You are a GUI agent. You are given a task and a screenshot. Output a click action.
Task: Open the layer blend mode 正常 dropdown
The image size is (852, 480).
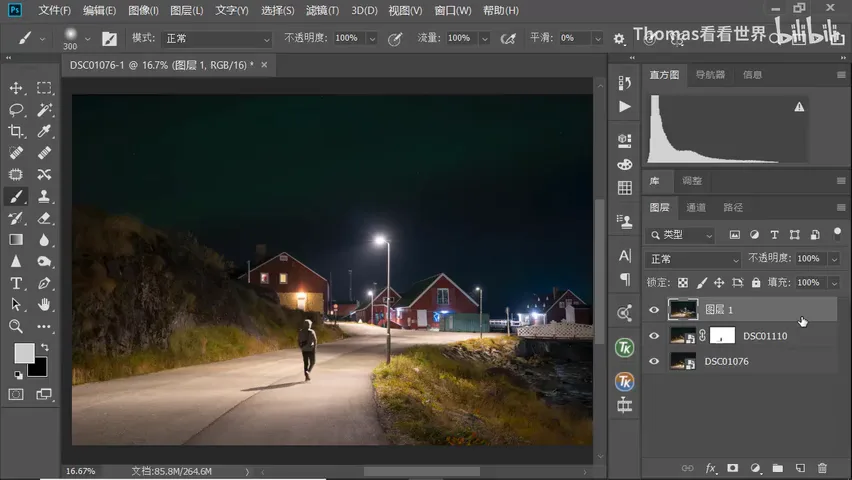point(693,259)
